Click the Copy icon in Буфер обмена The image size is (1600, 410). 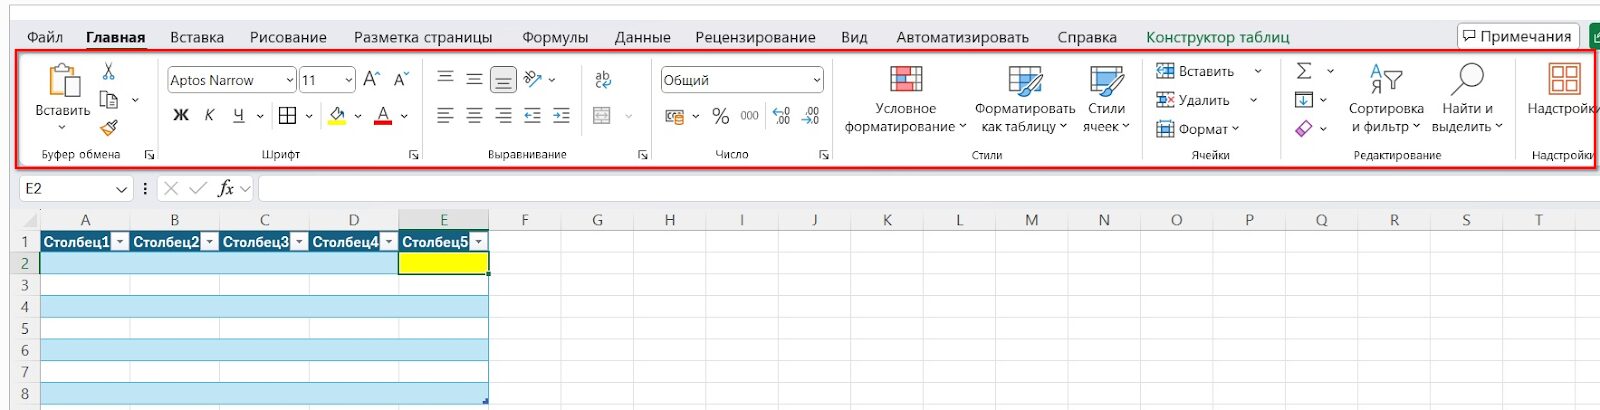point(109,100)
